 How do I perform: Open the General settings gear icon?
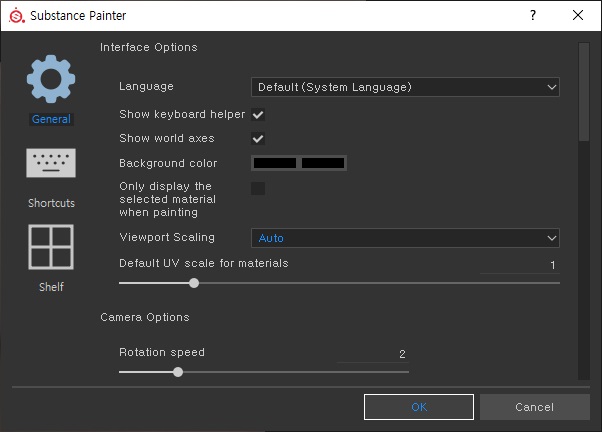click(51, 79)
